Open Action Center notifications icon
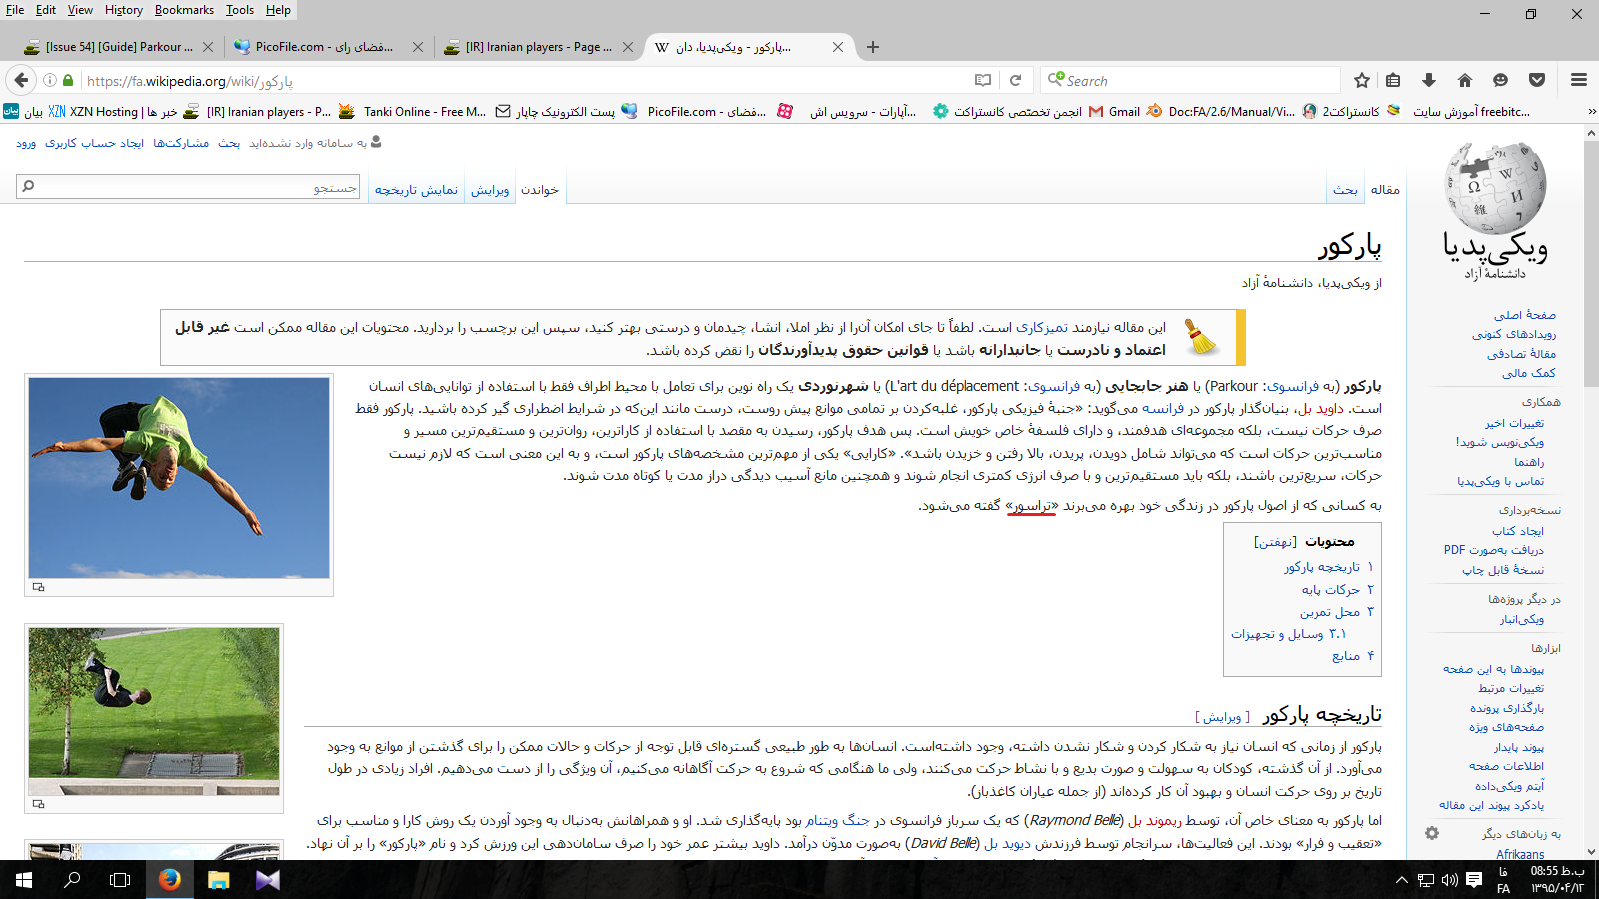1599x899 pixels. point(1474,880)
